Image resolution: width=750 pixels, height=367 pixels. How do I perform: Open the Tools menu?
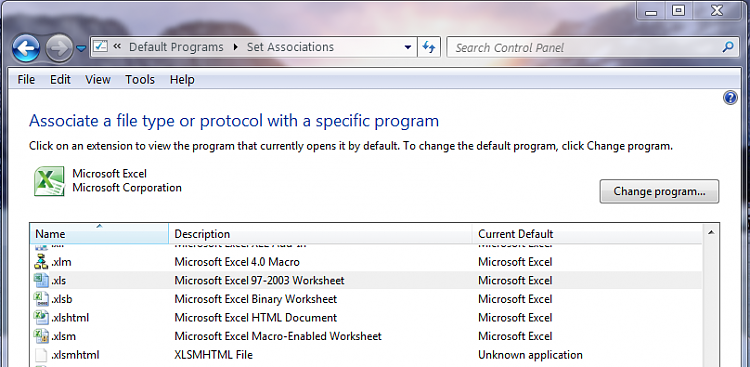pos(140,79)
